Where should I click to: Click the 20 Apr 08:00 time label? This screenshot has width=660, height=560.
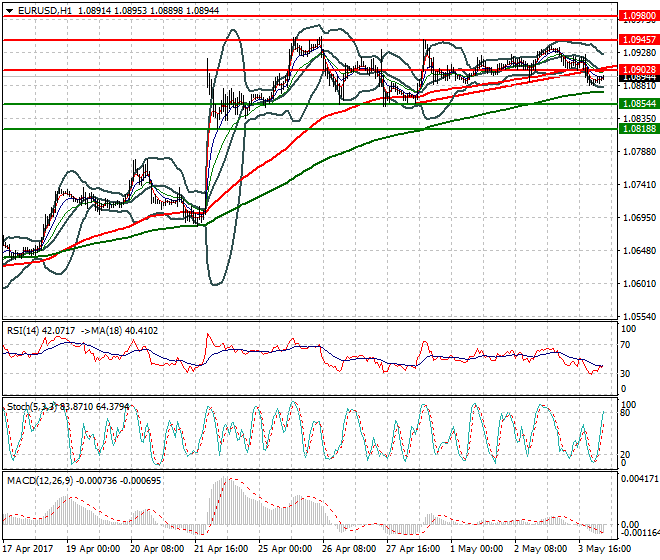point(157,549)
